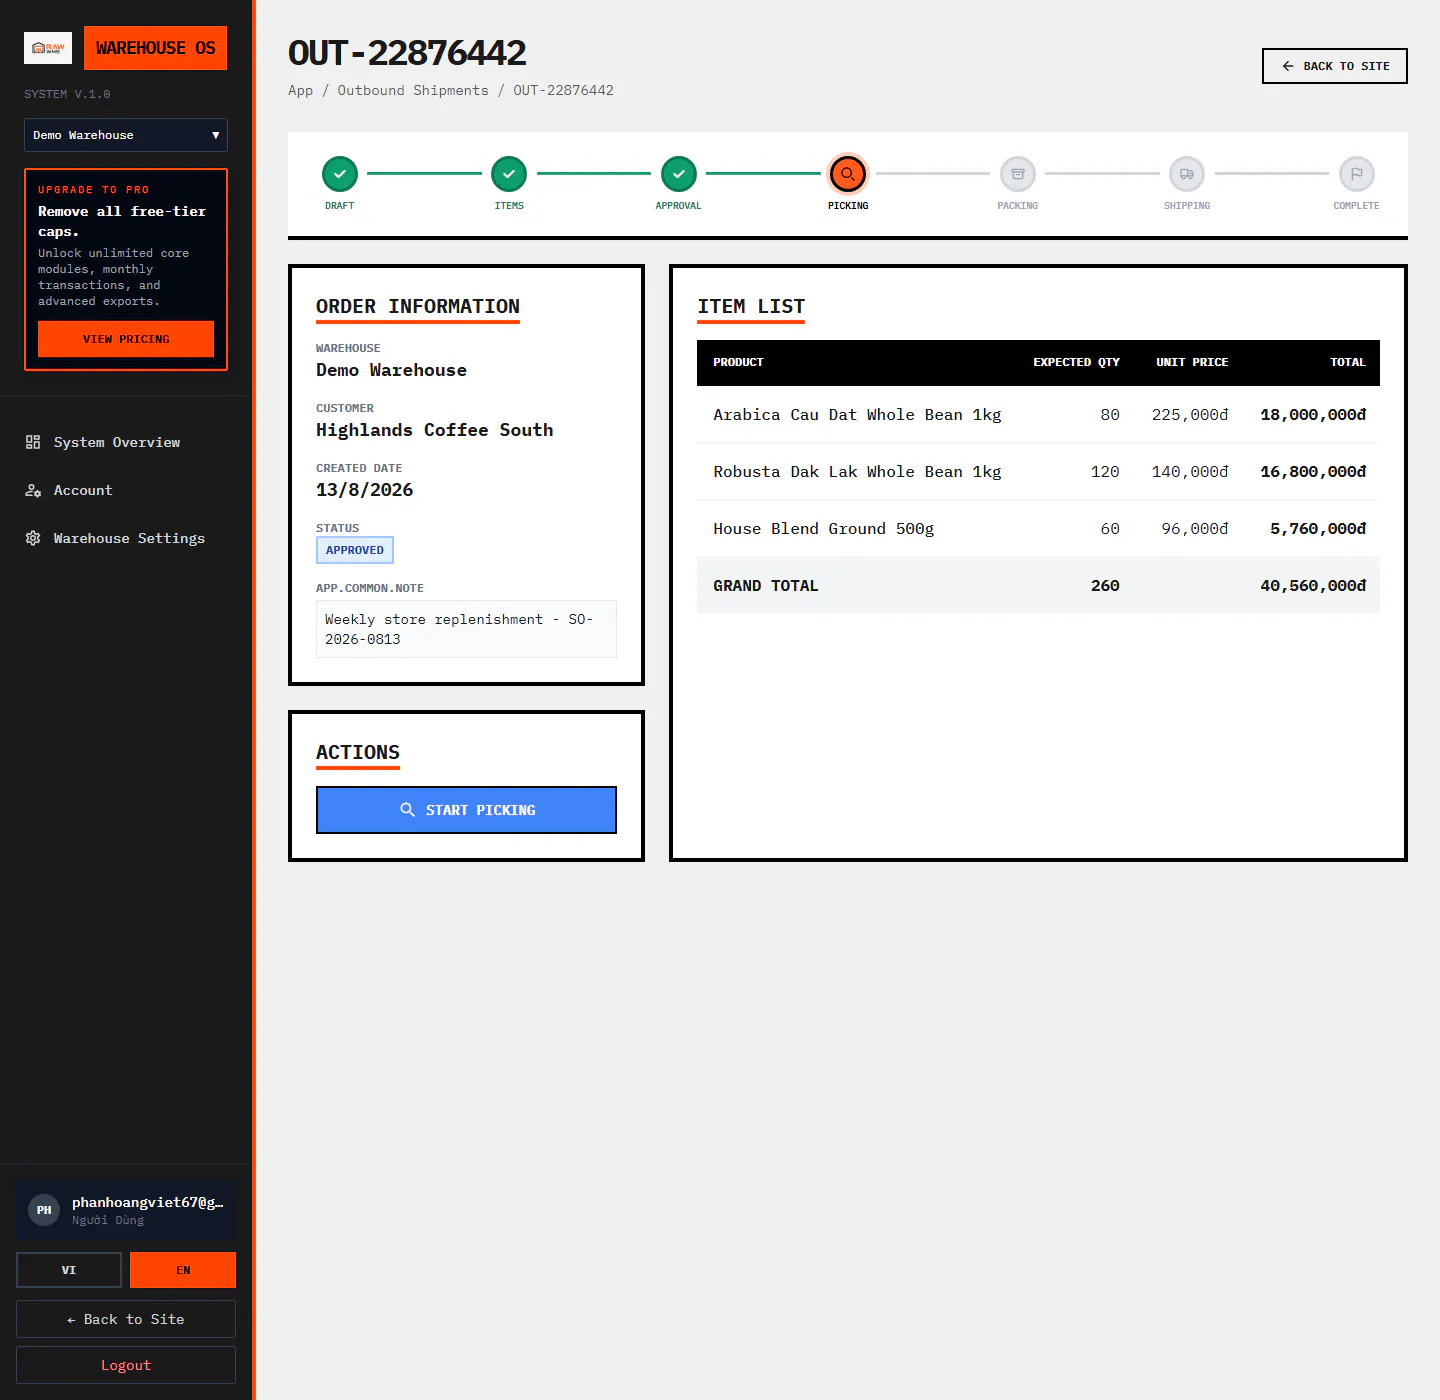Click the phanhoangviet67 user email
The width and height of the screenshot is (1440, 1400).
point(147,1202)
